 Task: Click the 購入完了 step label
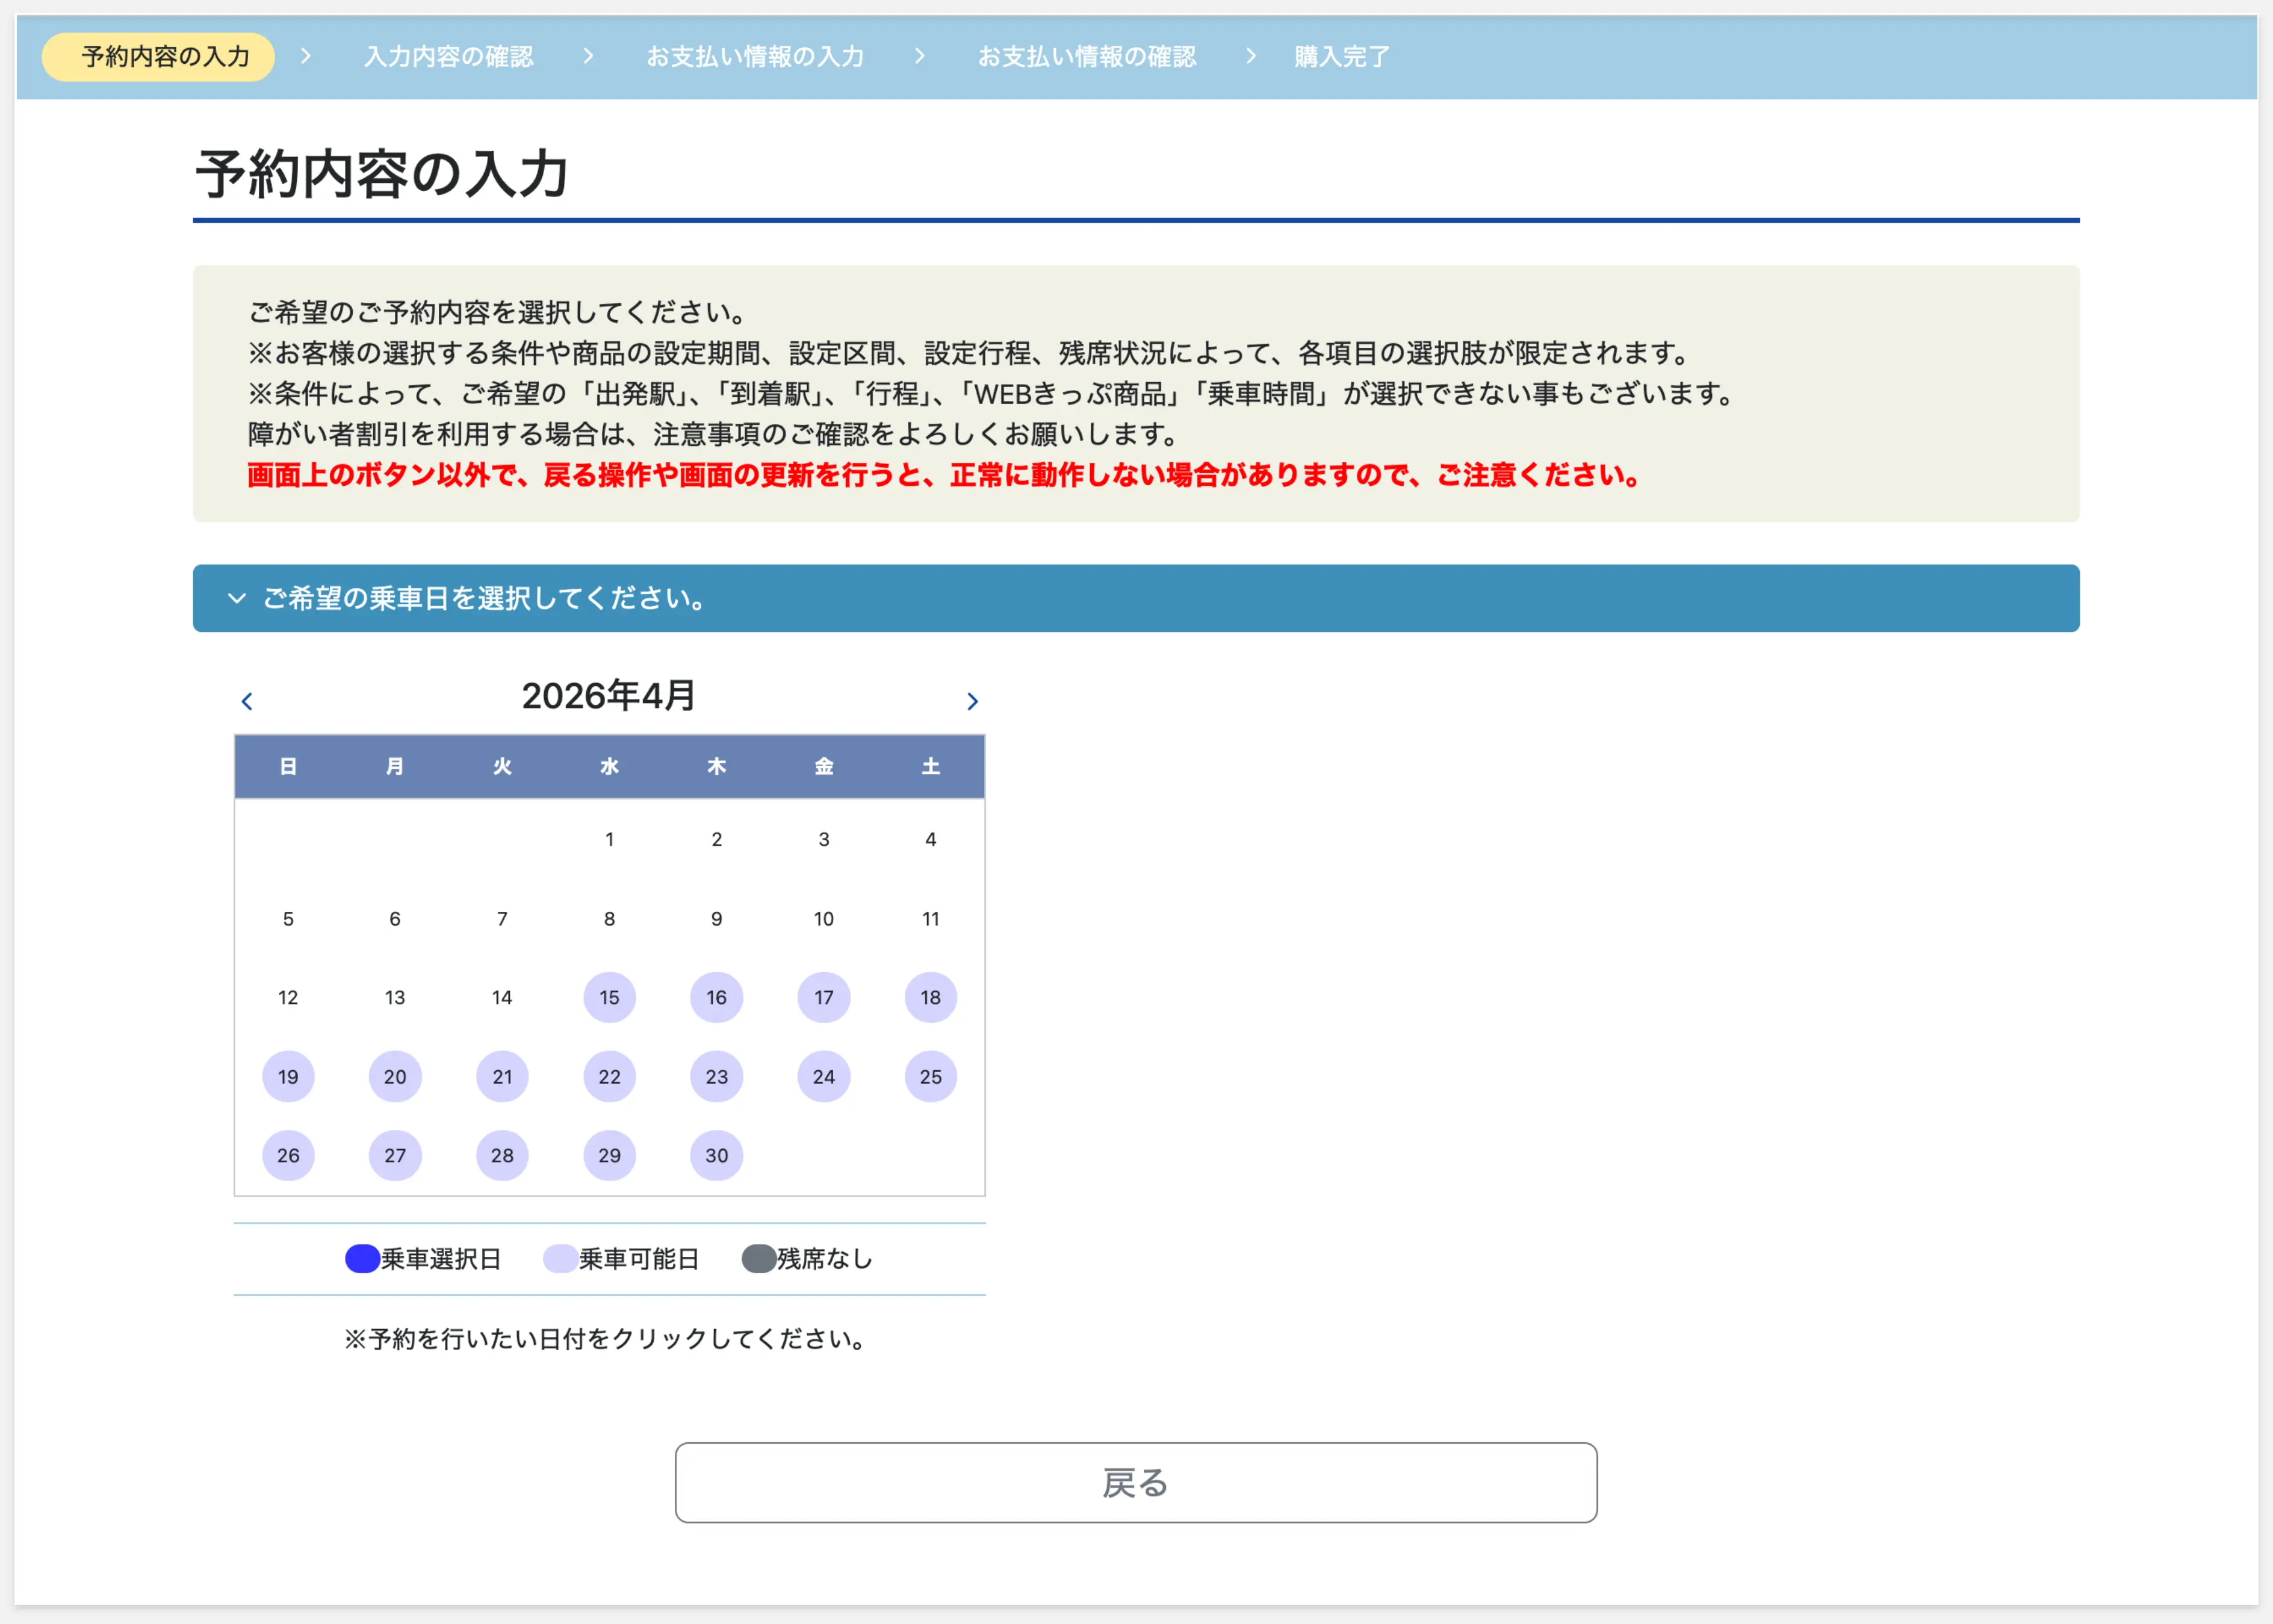[1341, 57]
